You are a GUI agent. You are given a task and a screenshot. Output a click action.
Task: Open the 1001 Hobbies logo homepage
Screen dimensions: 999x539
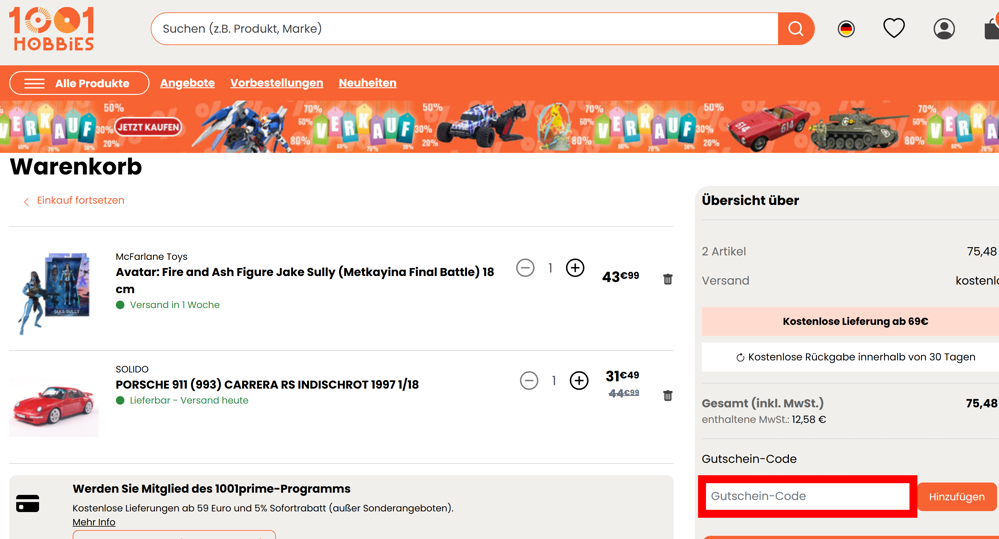52,29
